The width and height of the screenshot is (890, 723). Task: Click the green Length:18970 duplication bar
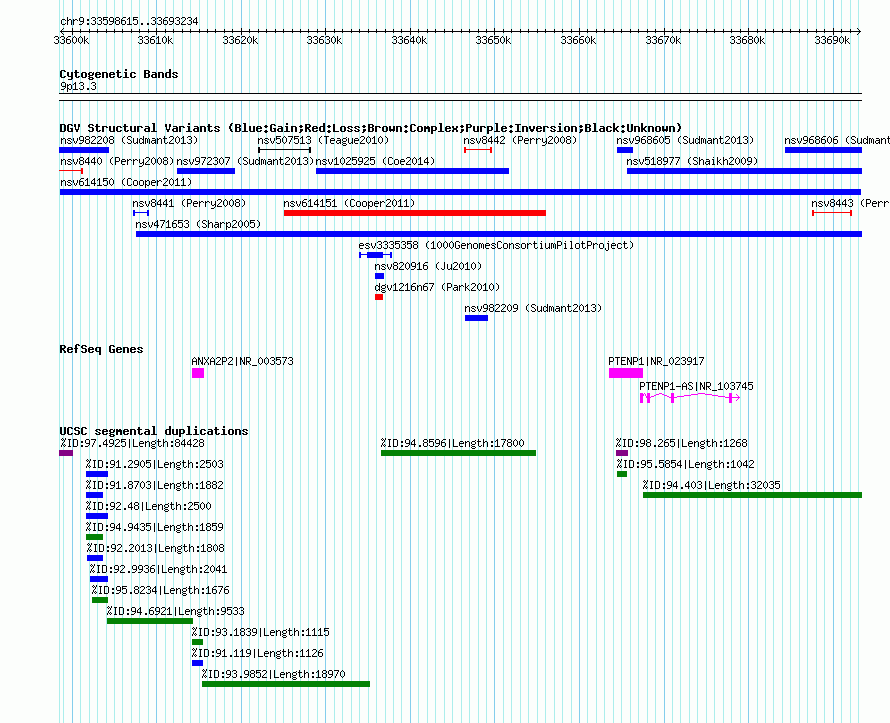[286, 684]
